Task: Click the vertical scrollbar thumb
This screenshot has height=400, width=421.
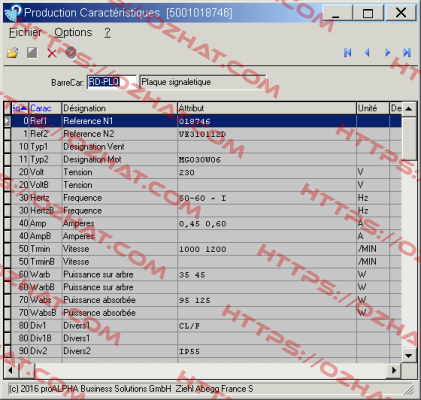Action: click(x=409, y=138)
